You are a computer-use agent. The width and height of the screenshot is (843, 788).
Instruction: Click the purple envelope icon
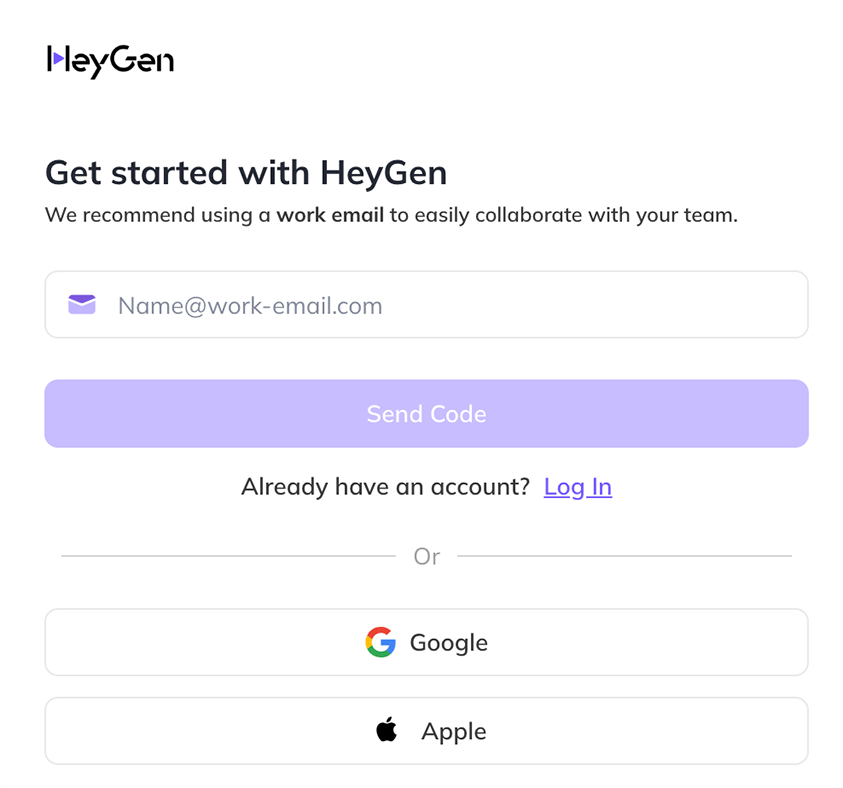[x=82, y=304]
